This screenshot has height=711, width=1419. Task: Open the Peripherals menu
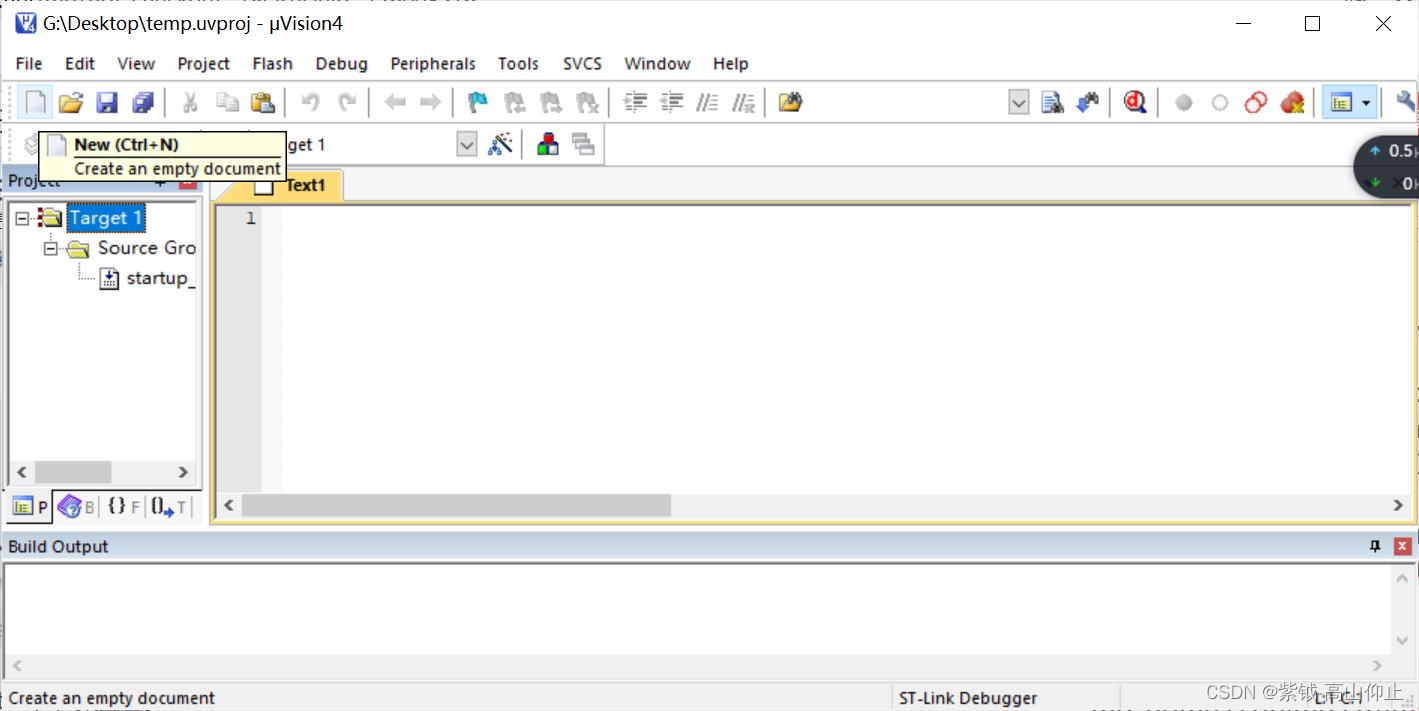pos(433,63)
